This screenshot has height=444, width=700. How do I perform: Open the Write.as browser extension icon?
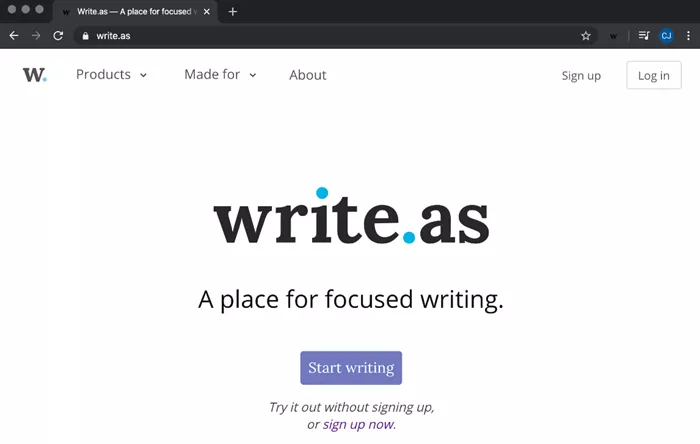(613, 36)
